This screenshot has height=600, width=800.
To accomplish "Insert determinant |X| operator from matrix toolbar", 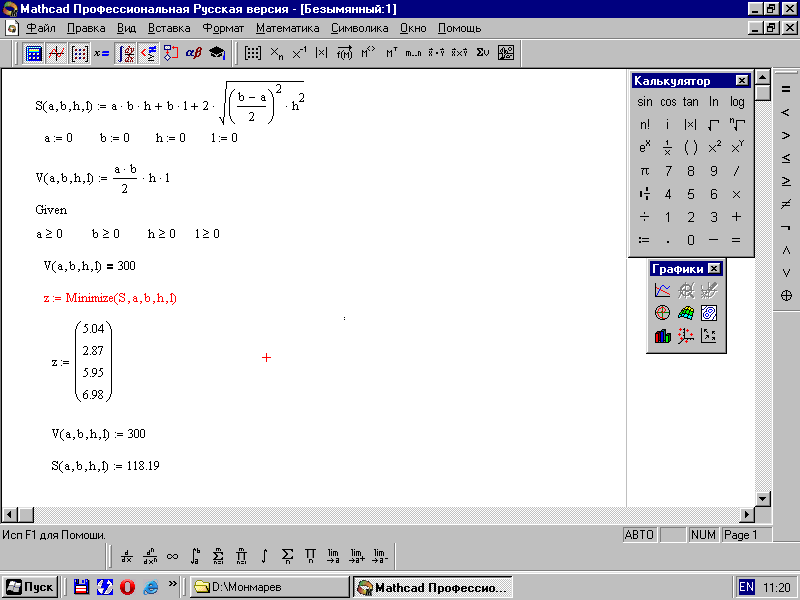I will click(x=321, y=53).
